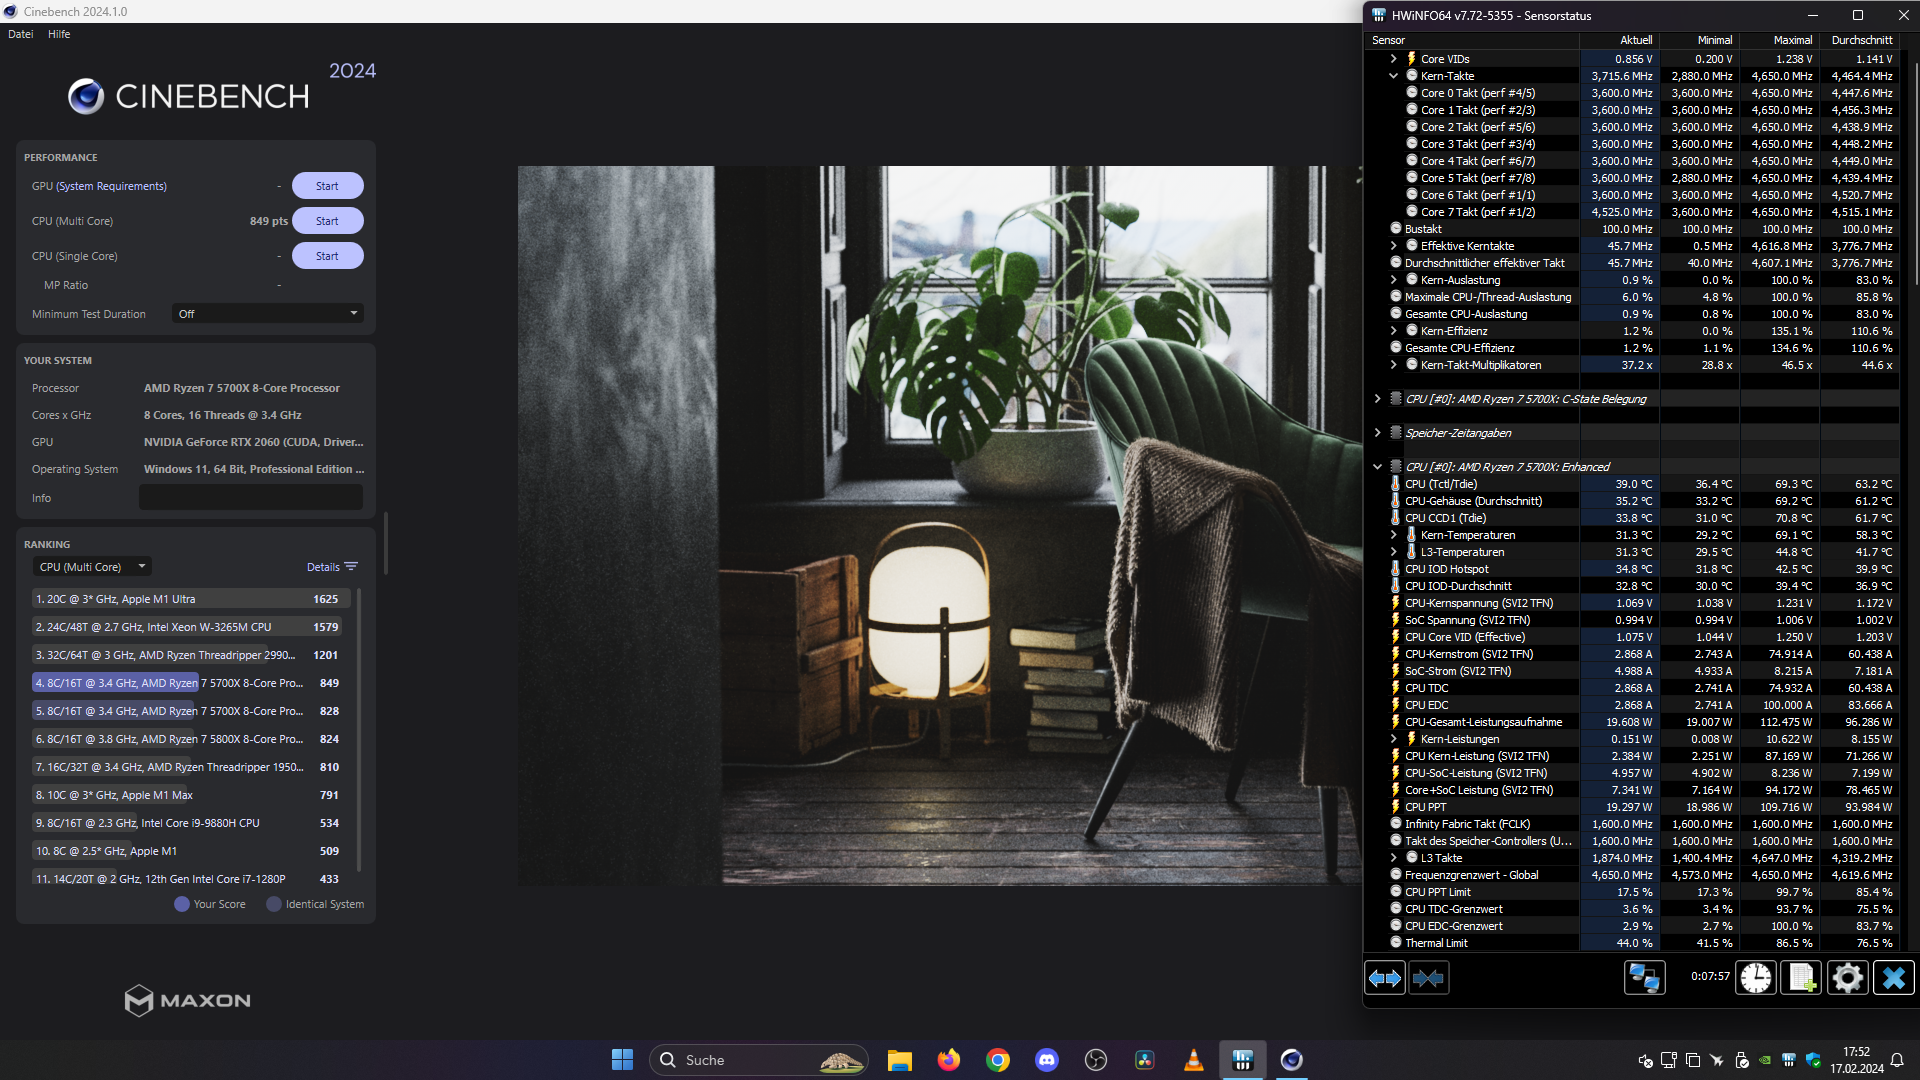Click the Info text field
The image size is (1920, 1080).
(x=250, y=498)
